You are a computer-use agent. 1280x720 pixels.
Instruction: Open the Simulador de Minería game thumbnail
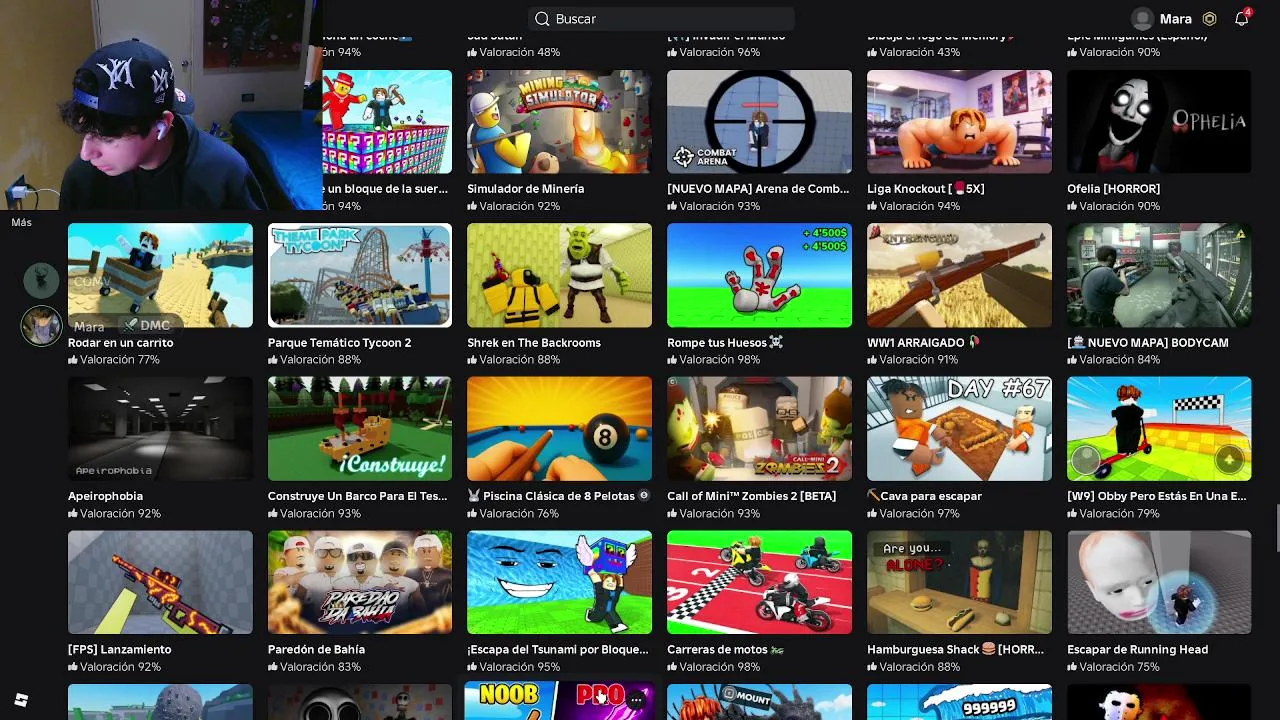(x=559, y=122)
